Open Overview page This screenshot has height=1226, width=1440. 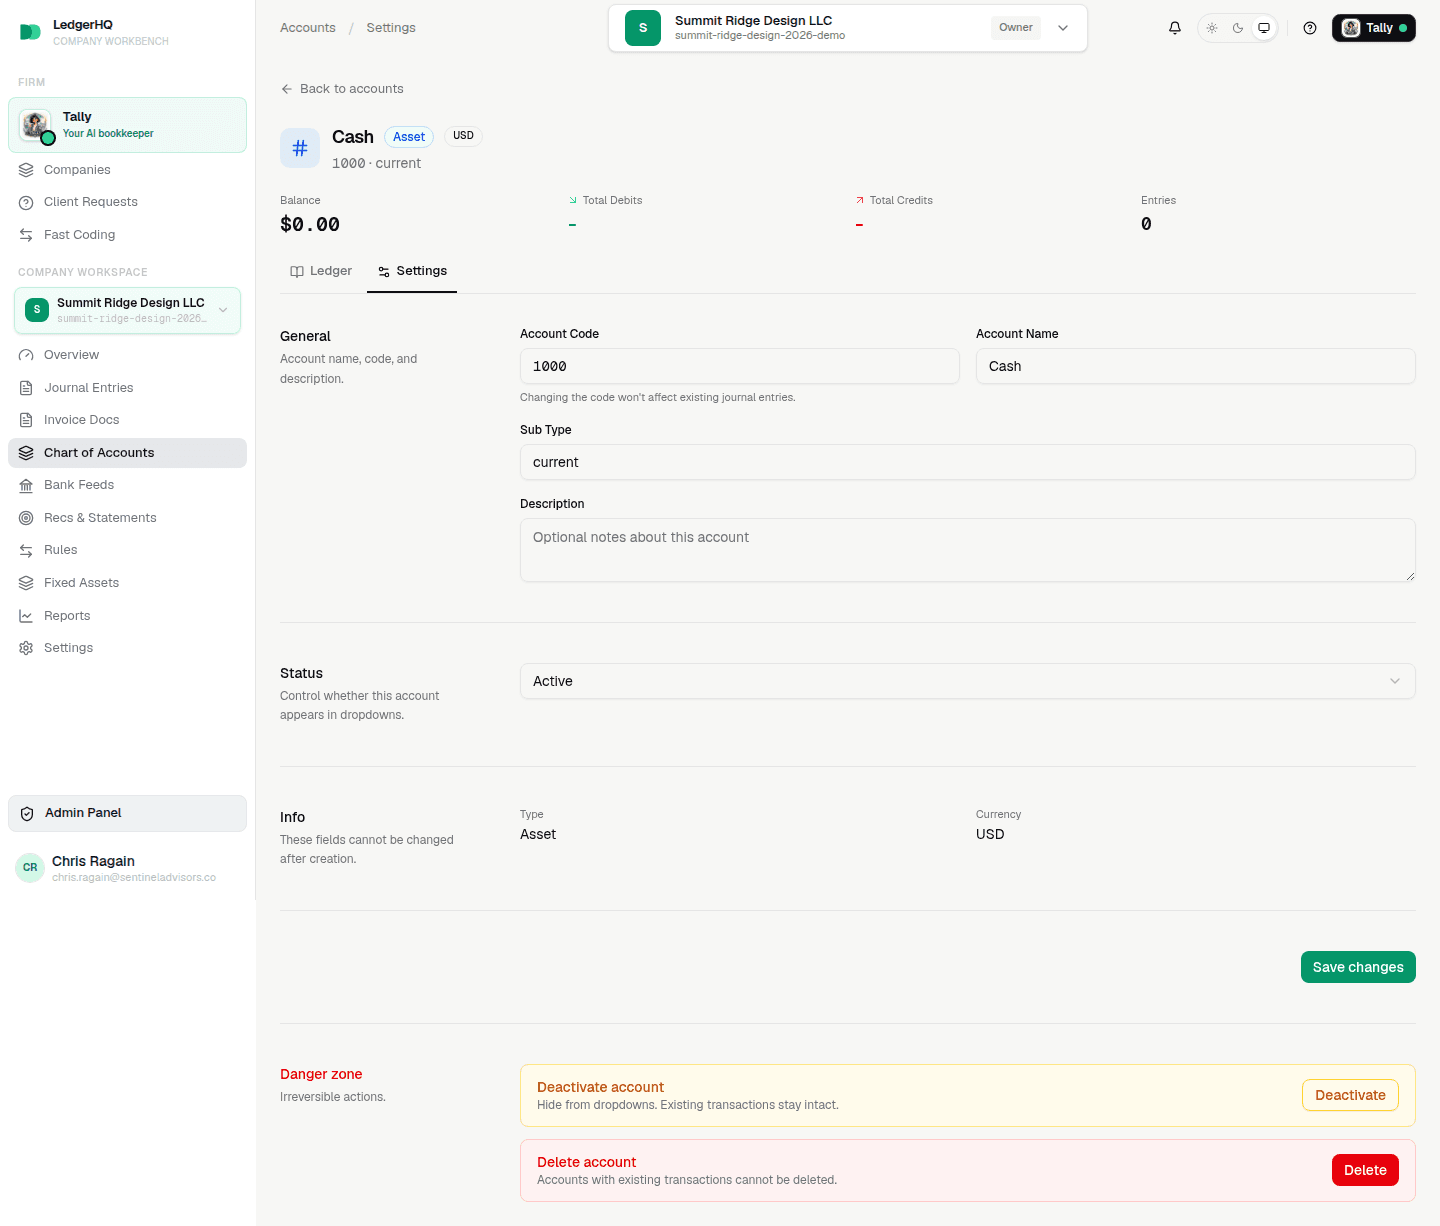pos(127,355)
